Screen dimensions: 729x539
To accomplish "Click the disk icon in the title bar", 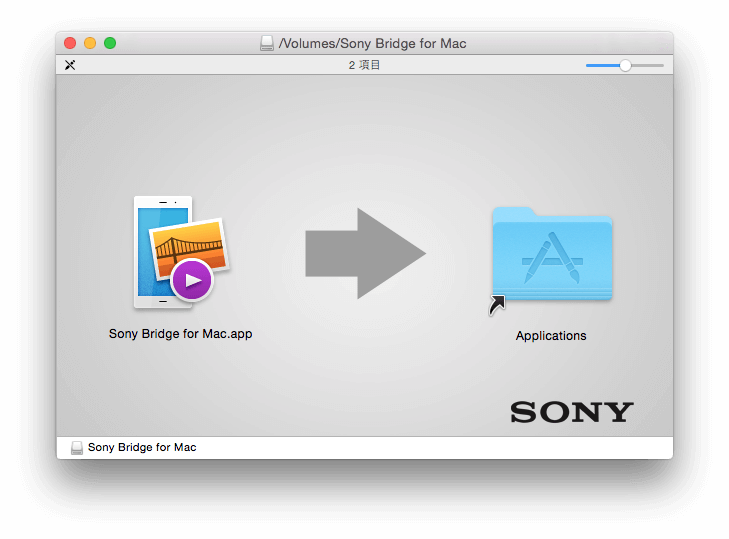I will coord(266,43).
